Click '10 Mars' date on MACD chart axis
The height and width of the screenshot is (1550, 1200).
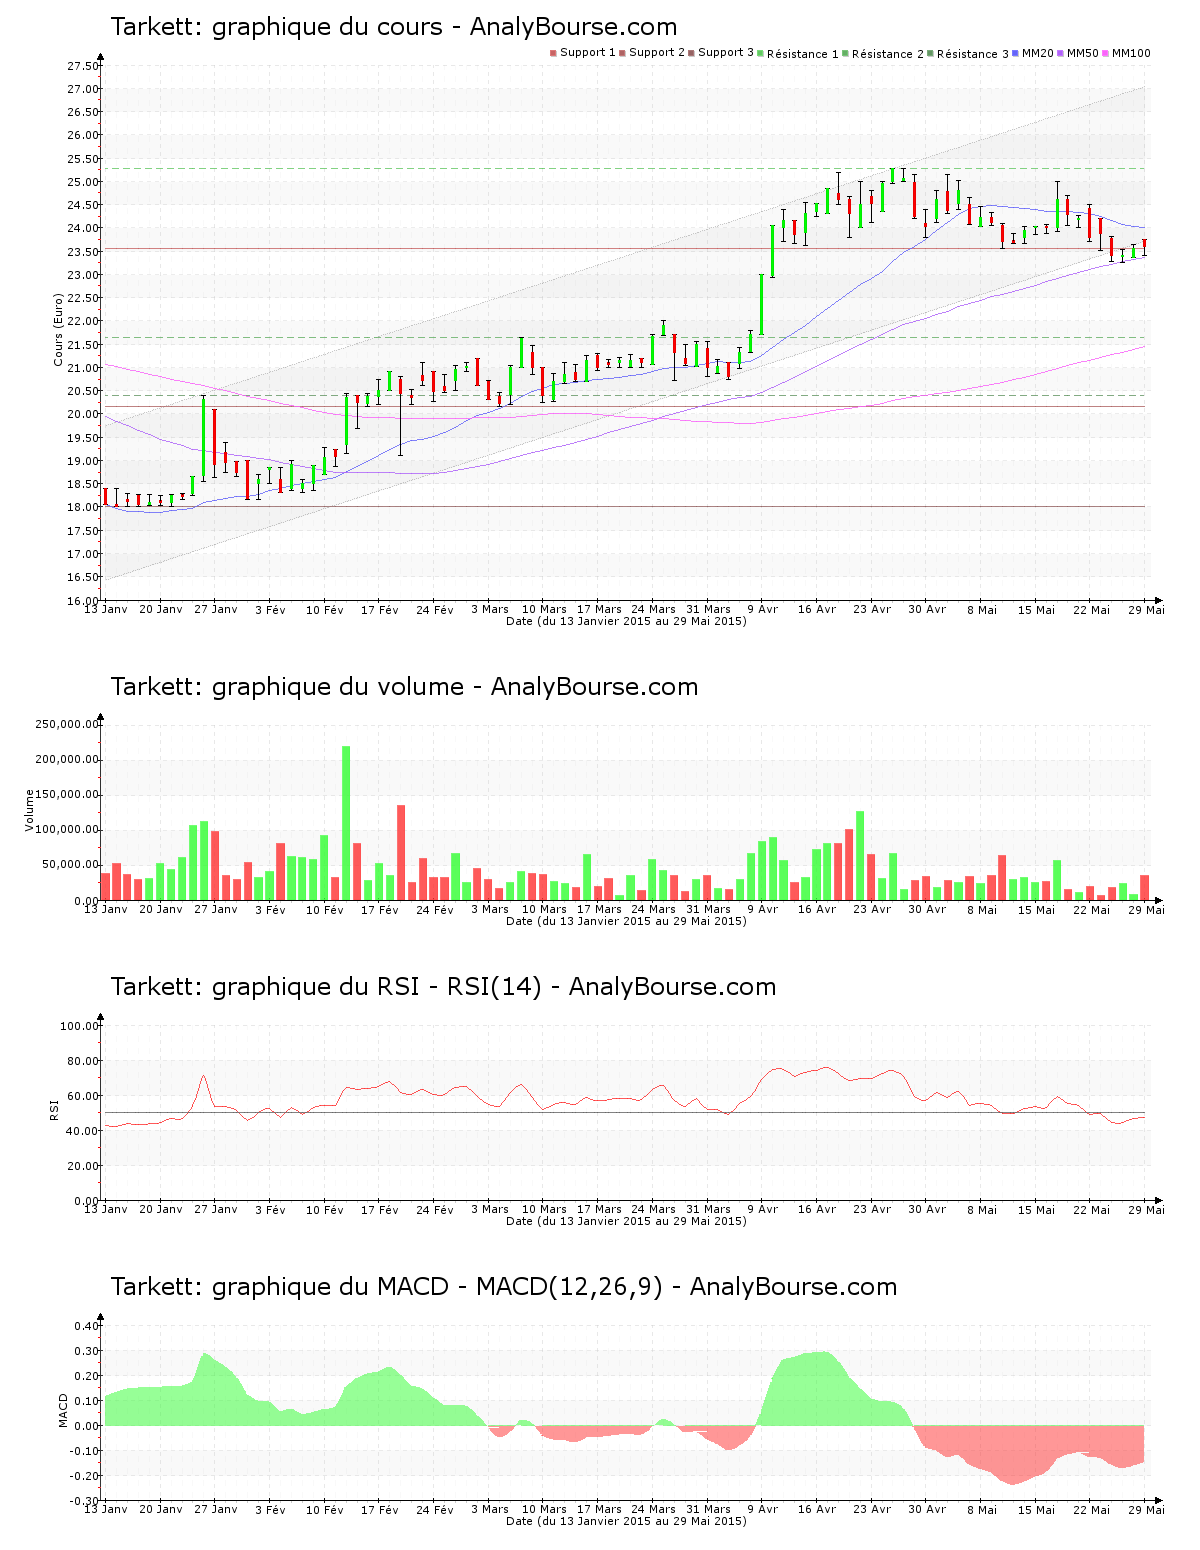click(545, 1509)
